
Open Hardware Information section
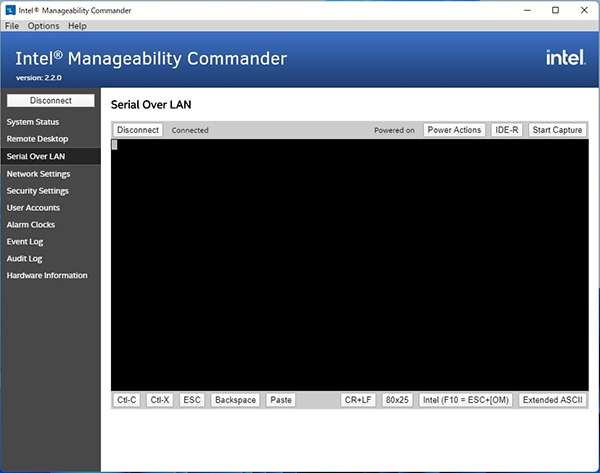(x=47, y=276)
